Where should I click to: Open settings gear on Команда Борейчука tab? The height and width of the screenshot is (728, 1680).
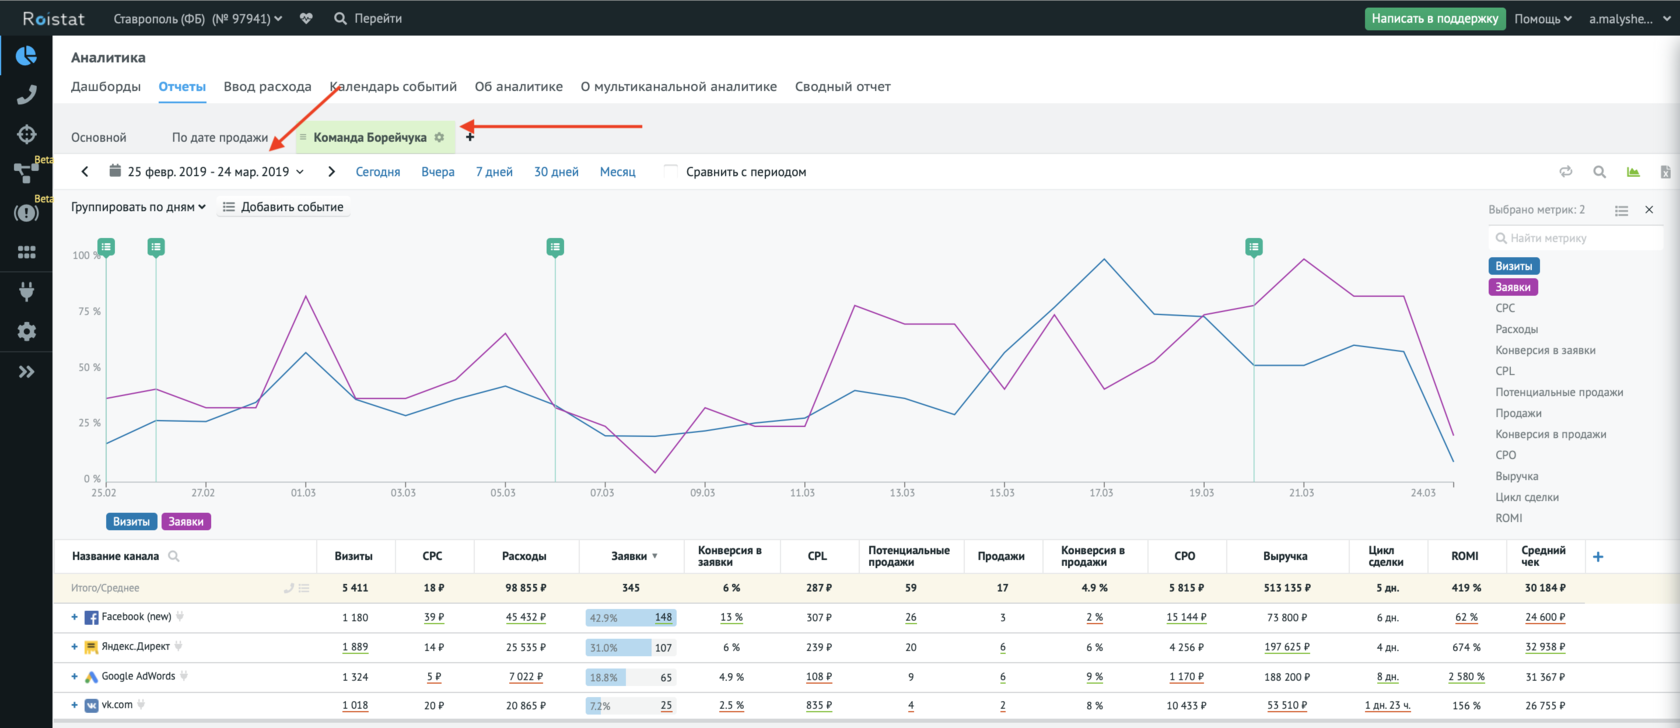pyautogui.click(x=439, y=137)
